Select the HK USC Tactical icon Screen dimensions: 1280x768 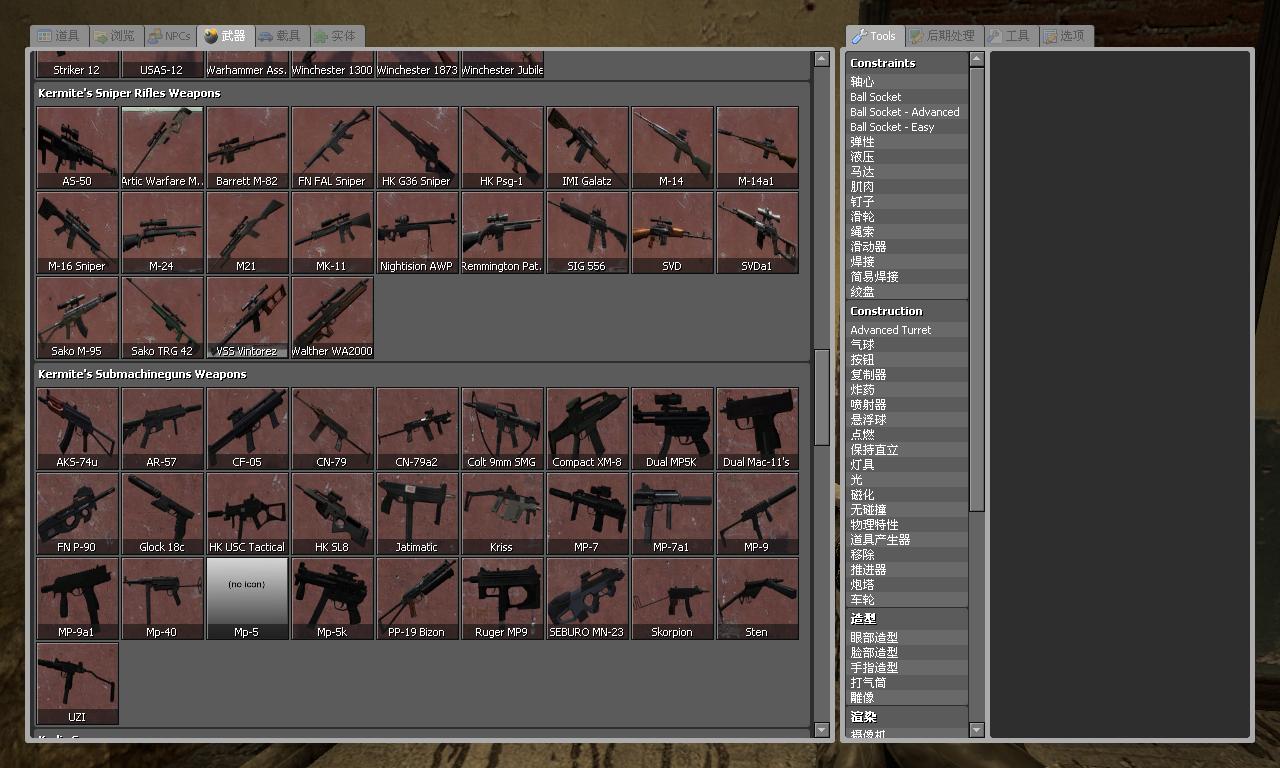[247, 514]
